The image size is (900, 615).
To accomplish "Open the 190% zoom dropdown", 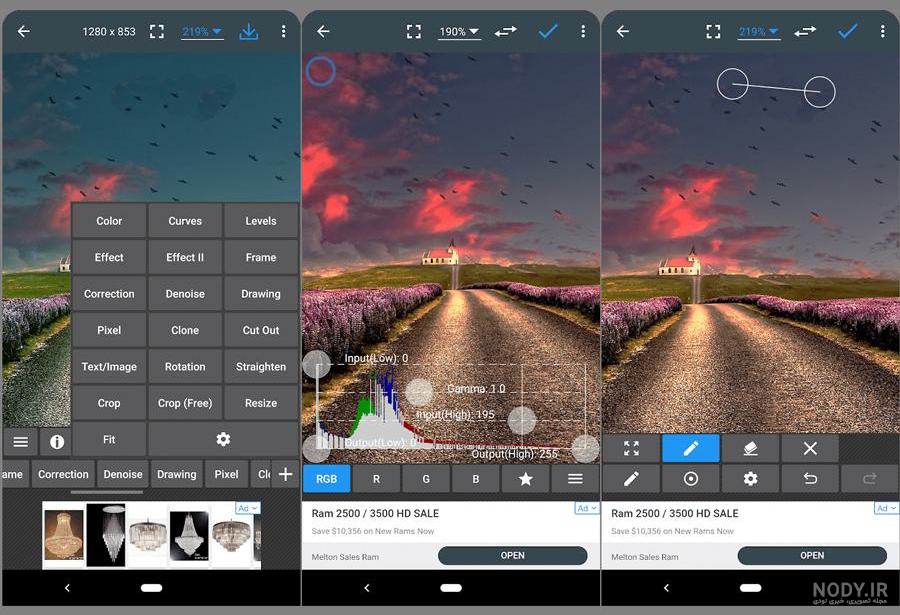I will (x=459, y=32).
